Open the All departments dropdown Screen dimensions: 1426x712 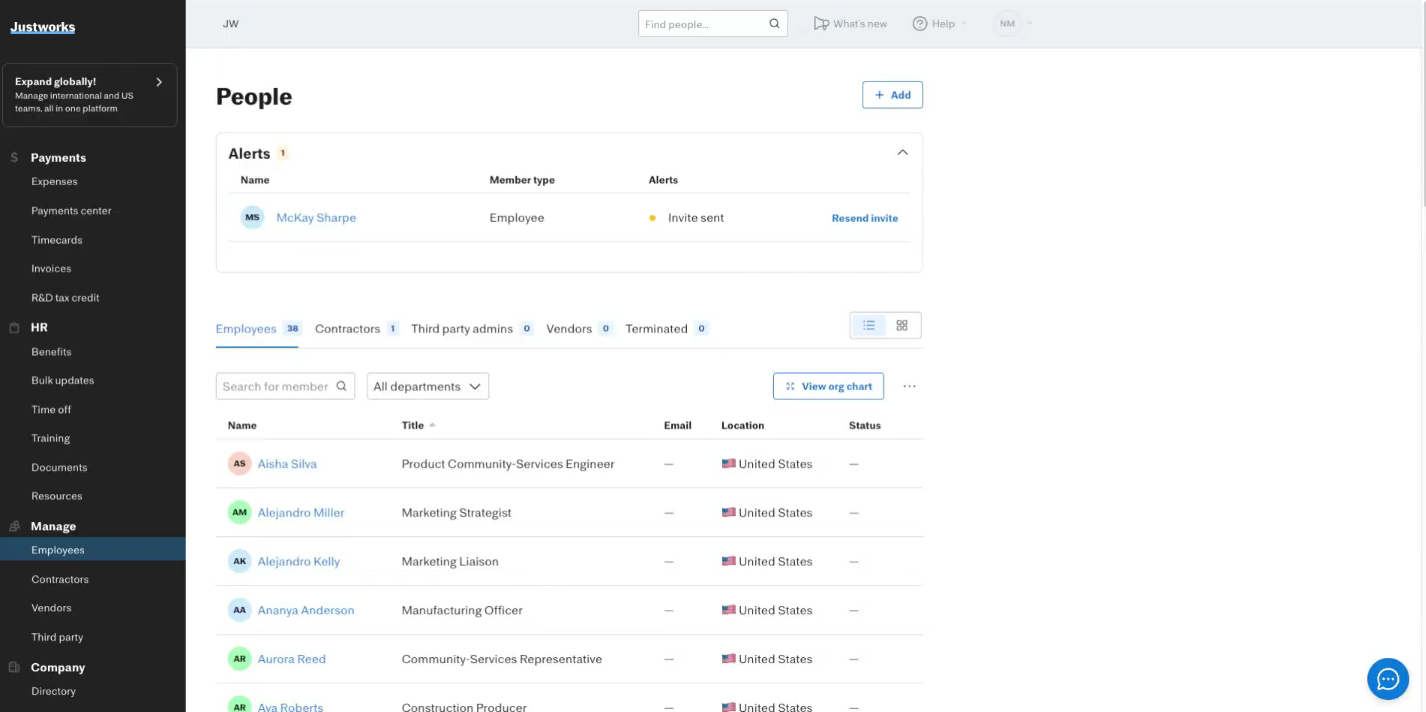[x=427, y=386]
